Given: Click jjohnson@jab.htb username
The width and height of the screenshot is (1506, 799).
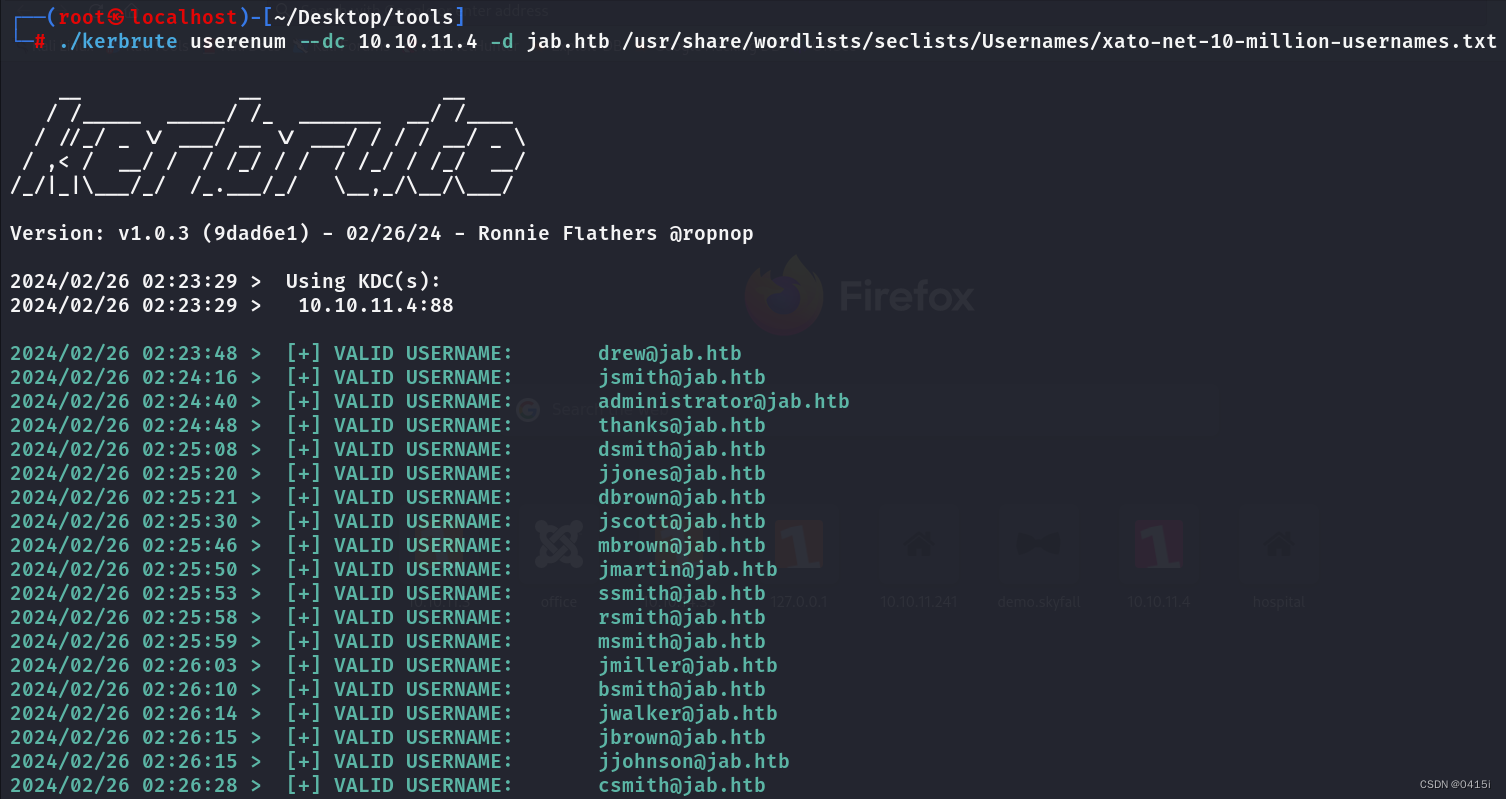Looking at the screenshot, I should 694,762.
